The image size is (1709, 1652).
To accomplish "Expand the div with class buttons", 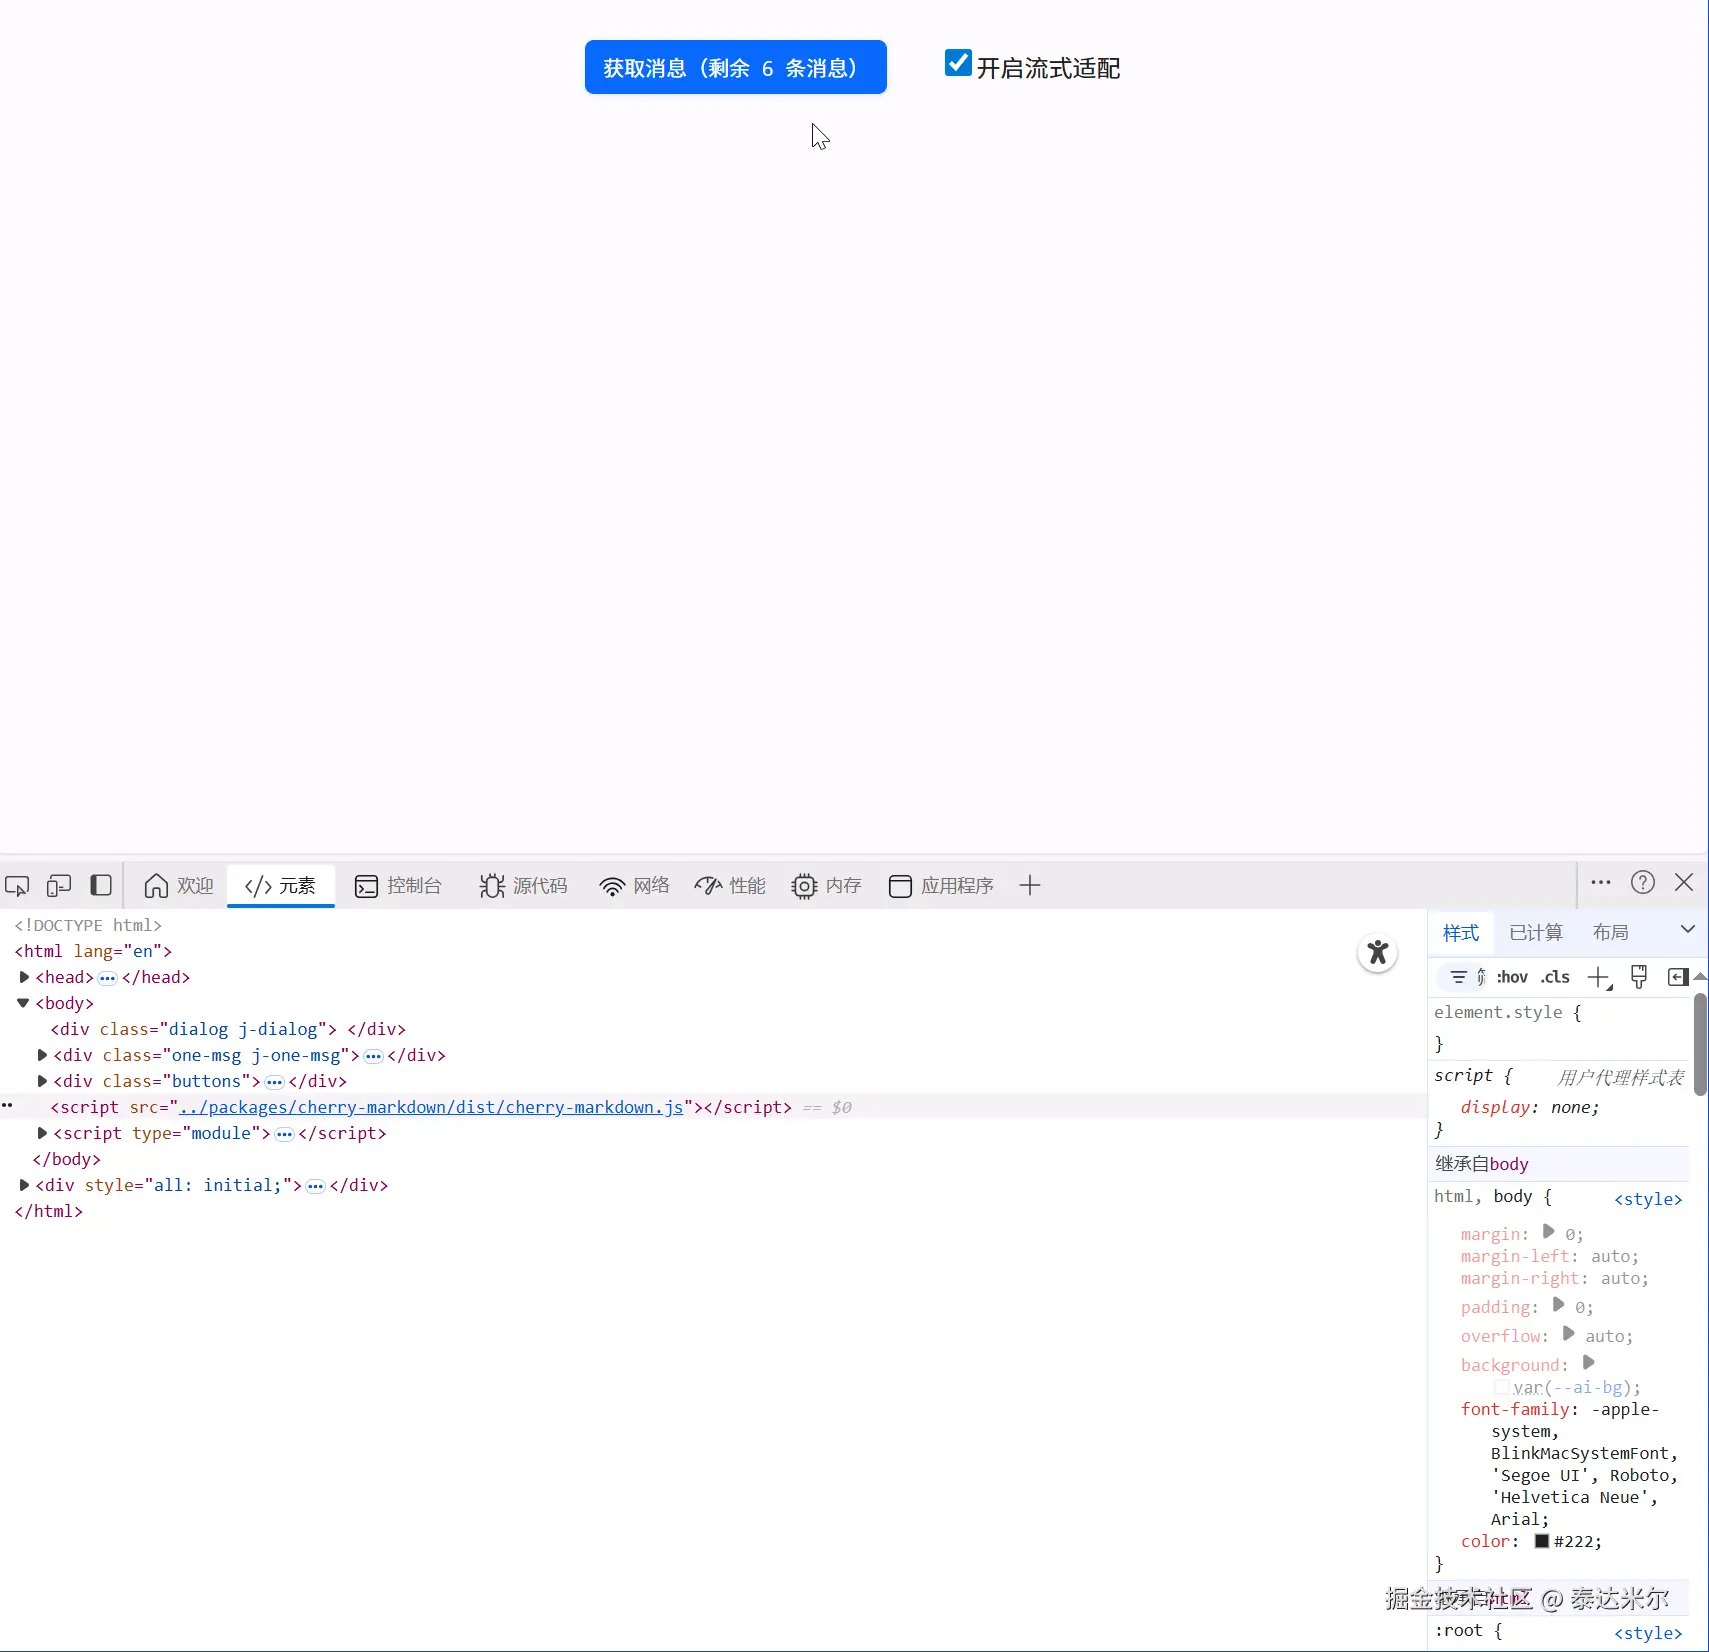I will (x=42, y=1081).
